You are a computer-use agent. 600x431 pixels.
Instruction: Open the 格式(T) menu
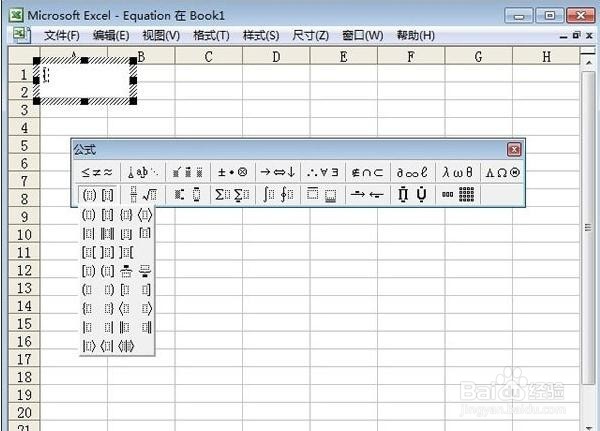[x=211, y=36]
